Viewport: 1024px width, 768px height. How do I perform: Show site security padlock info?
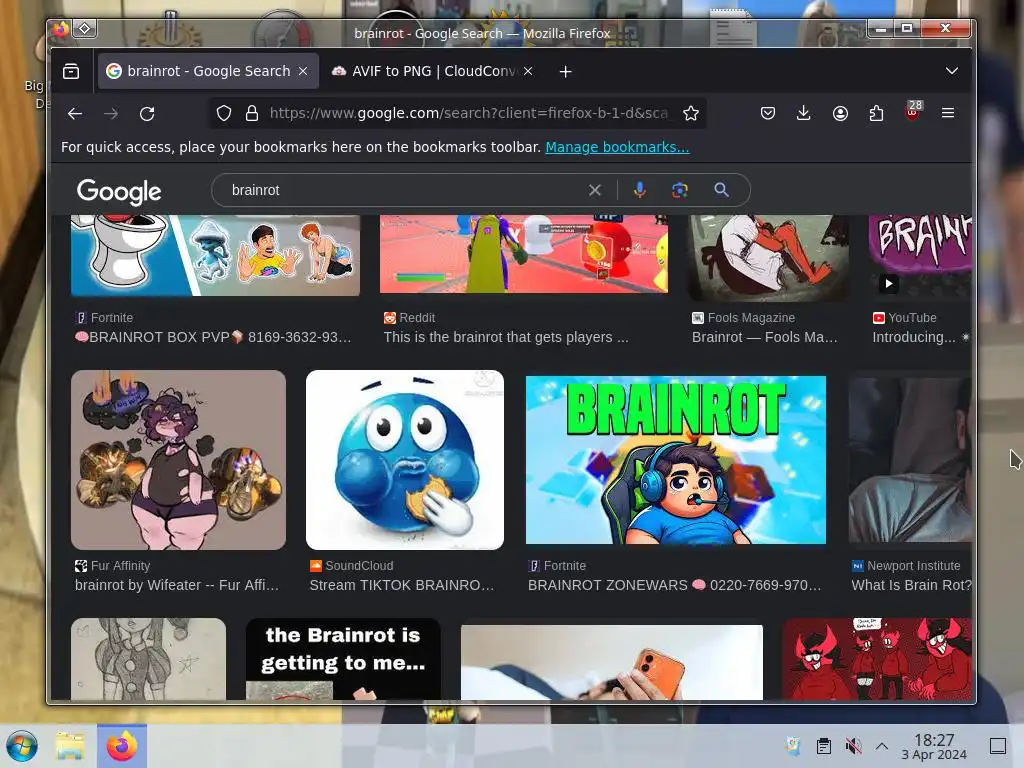click(x=251, y=114)
